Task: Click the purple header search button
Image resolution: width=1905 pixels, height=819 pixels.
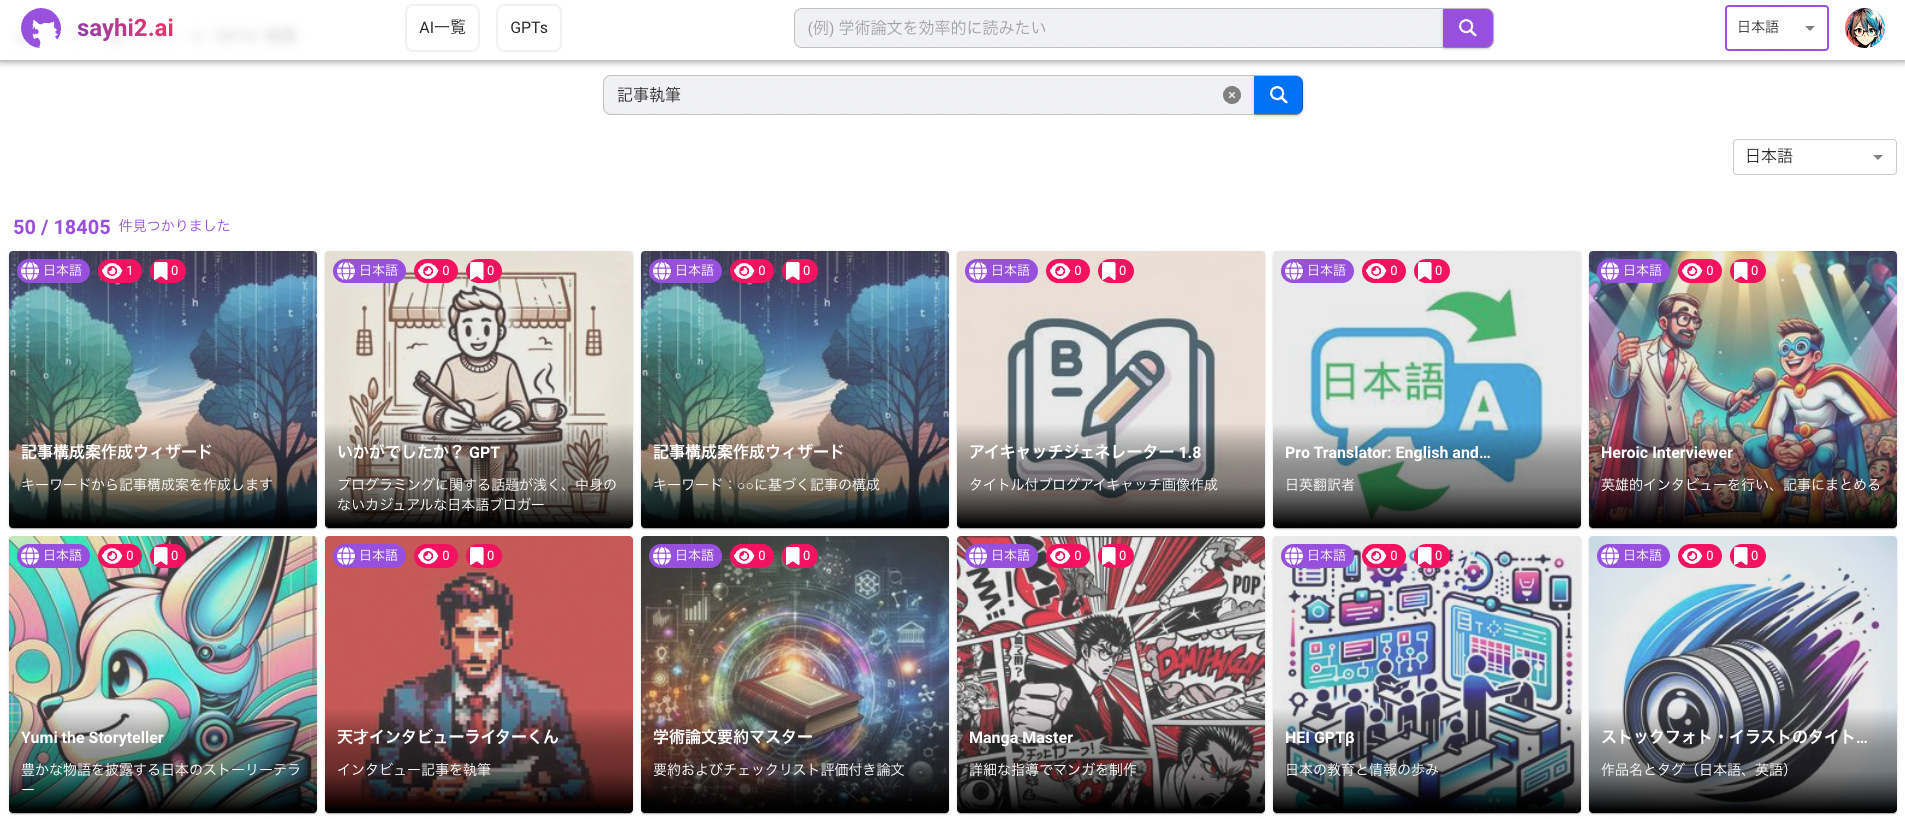Action: pos(1468,28)
